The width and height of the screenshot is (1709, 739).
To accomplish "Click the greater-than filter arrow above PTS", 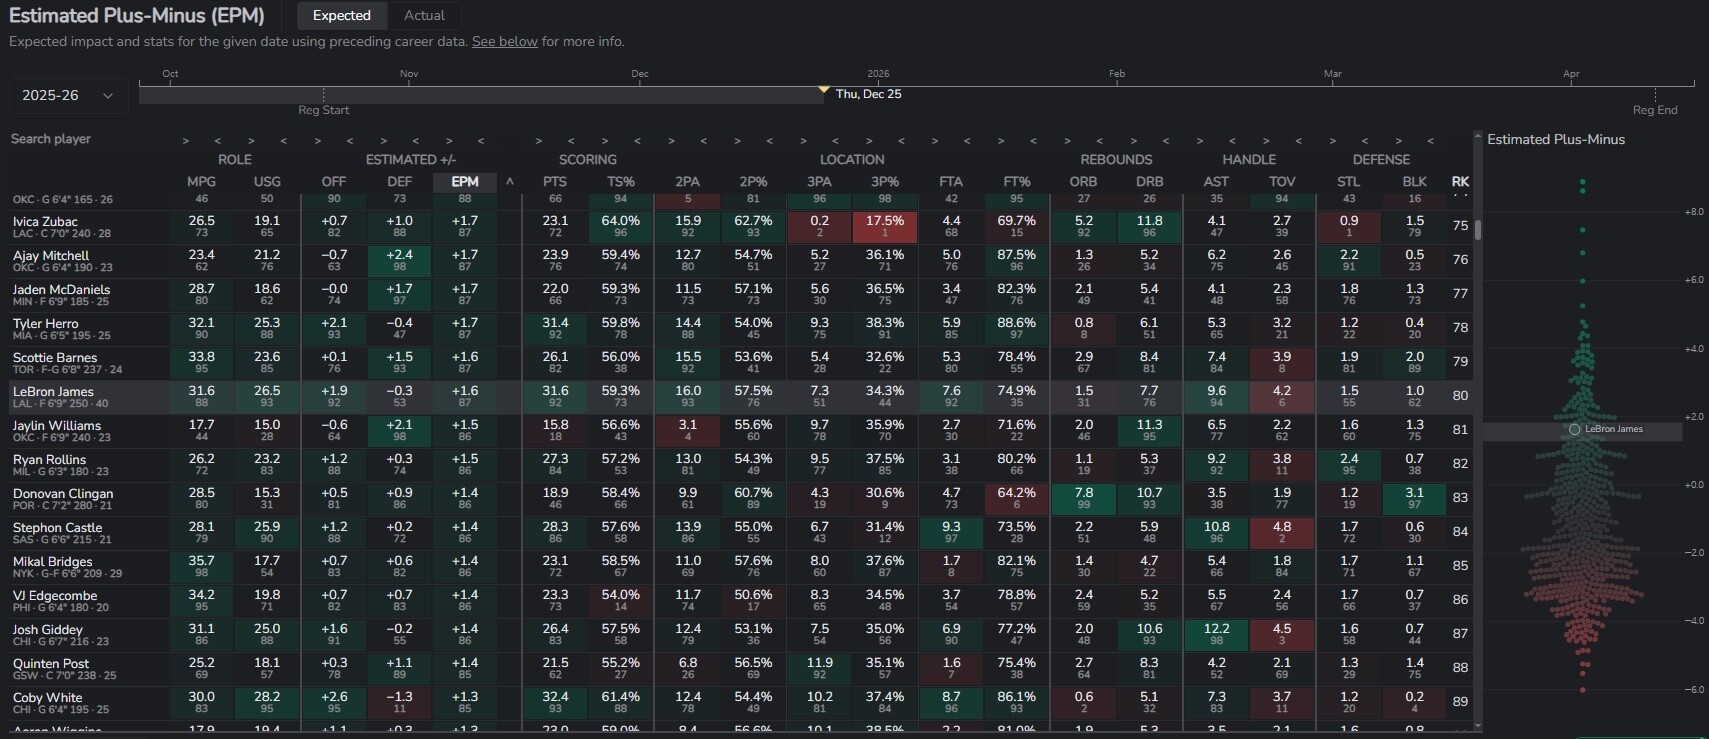I will [539, 141].
